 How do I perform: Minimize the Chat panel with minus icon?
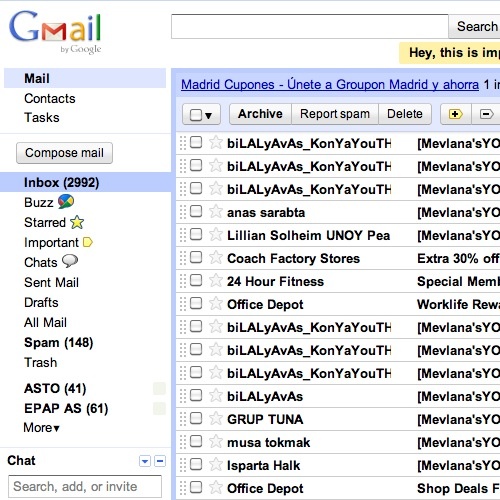(160, 461)
